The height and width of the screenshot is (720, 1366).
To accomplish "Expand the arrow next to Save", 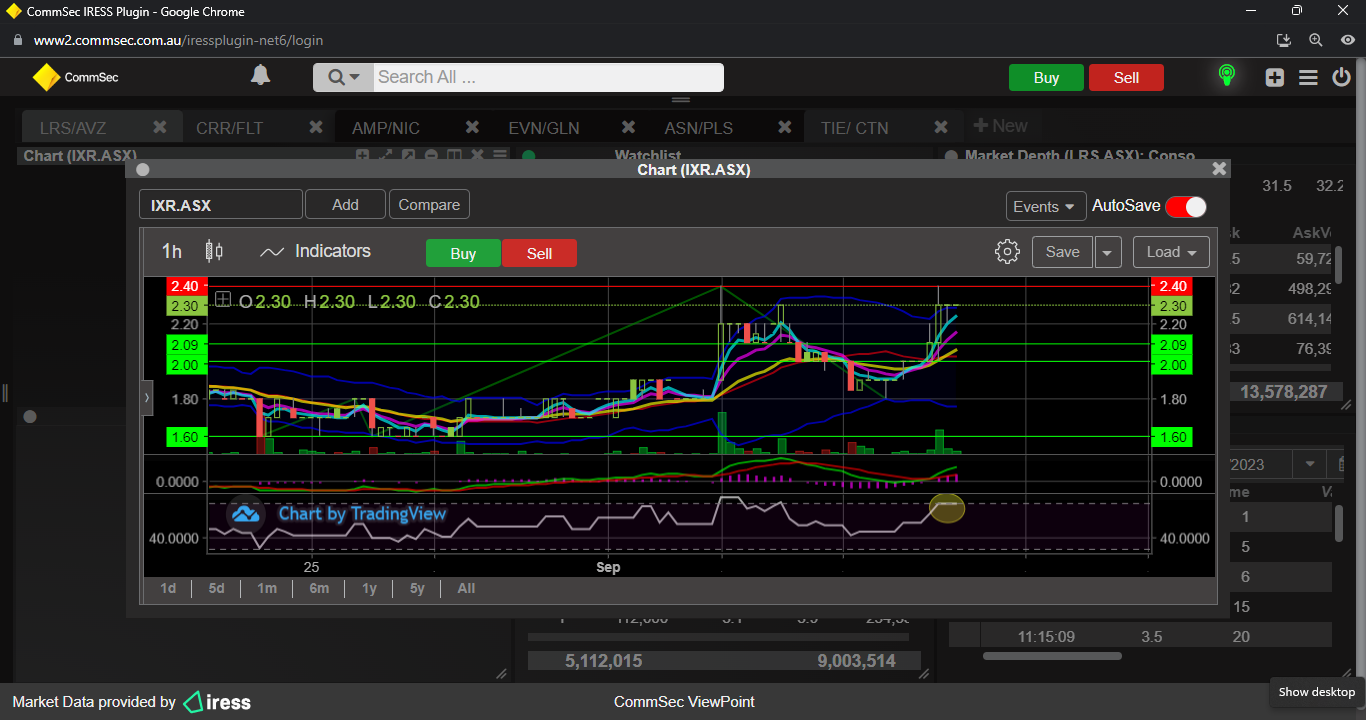I will [1107, 253].
